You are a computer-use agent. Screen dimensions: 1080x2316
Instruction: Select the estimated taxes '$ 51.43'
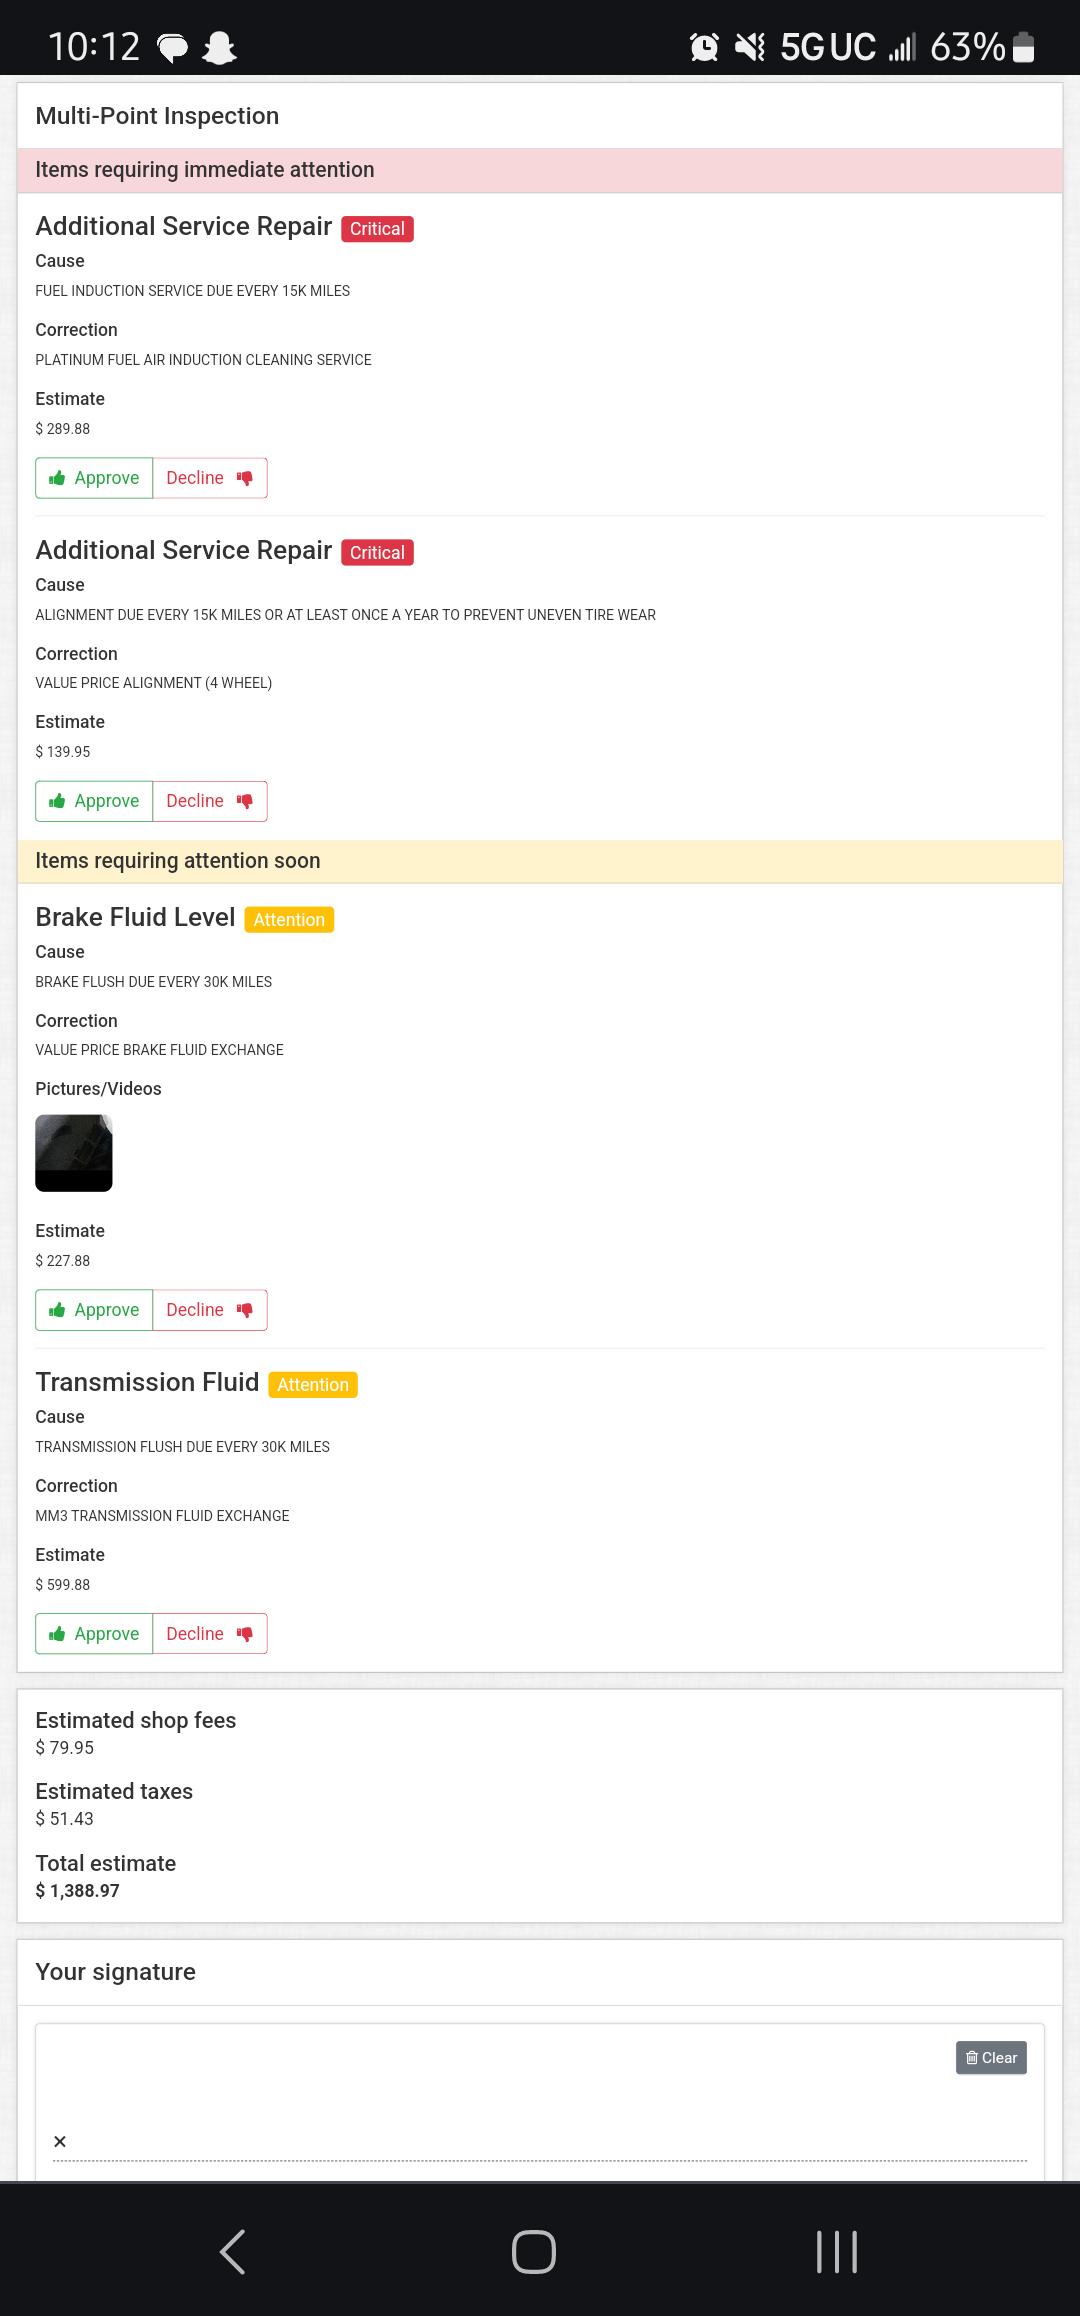(64, 1819)
